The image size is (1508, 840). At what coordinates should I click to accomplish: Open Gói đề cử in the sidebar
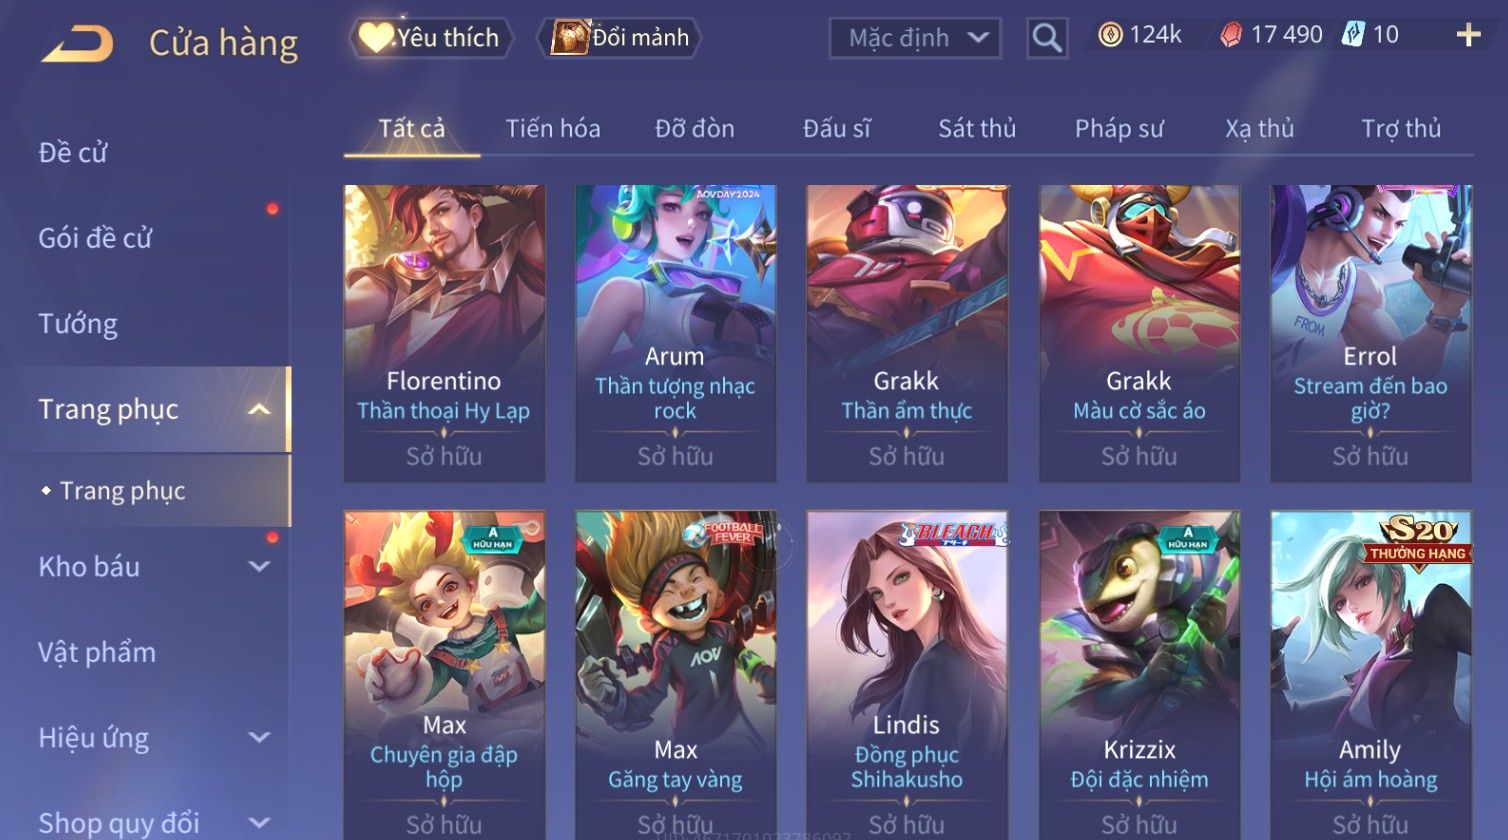tap(95, 238)
